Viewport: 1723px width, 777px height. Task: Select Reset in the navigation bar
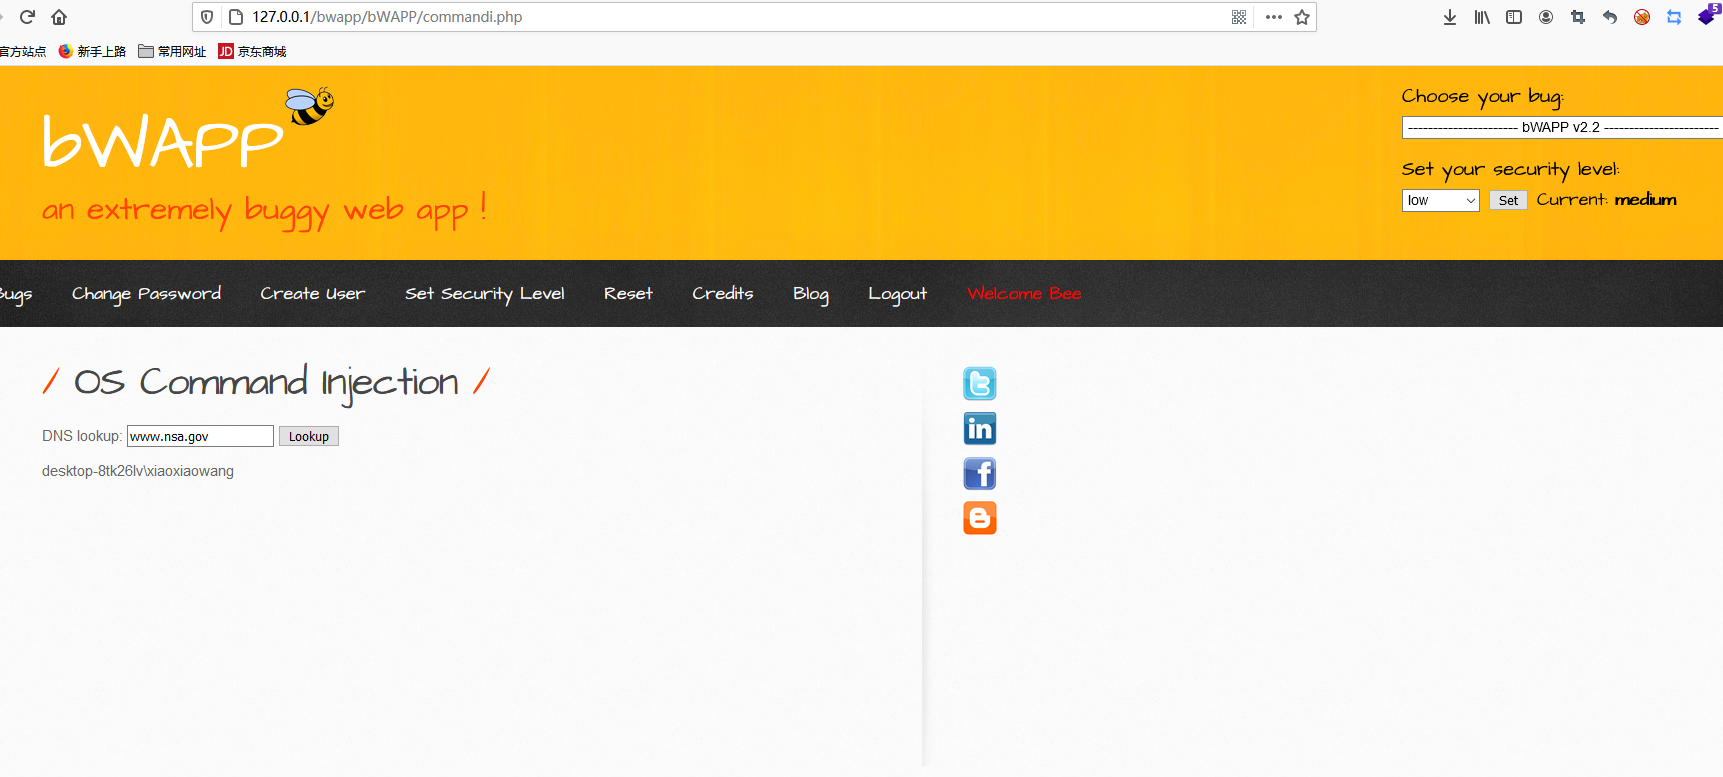tap(628, 294)
